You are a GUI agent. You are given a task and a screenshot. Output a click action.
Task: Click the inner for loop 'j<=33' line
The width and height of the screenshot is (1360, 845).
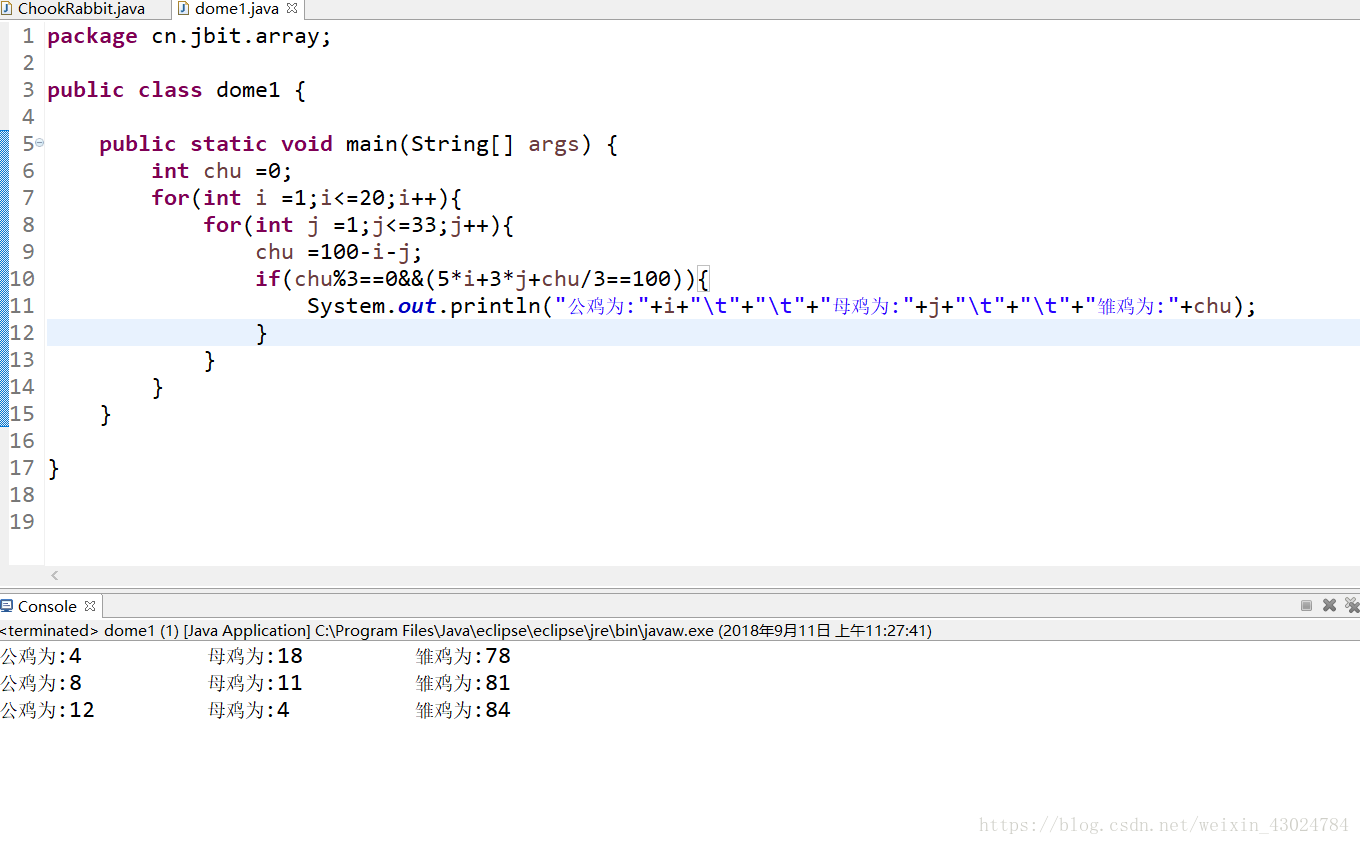pyautogui.click(x=358, y=225)
